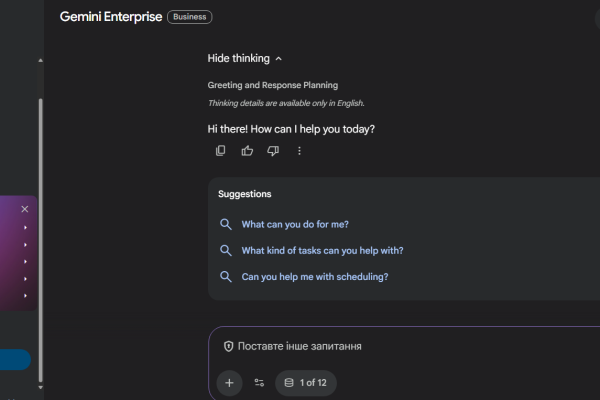600x400 pixels.
Task: Click the blue button in the left sidebar
Action: point(15,360)
